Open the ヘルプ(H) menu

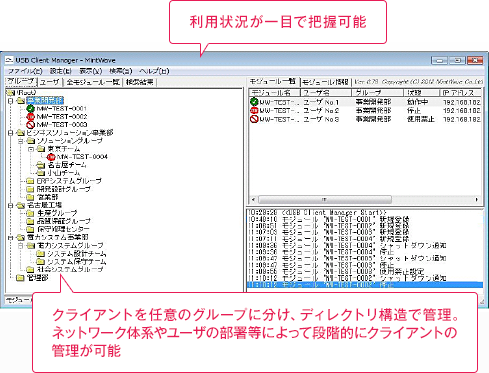(x=154, y=71)
